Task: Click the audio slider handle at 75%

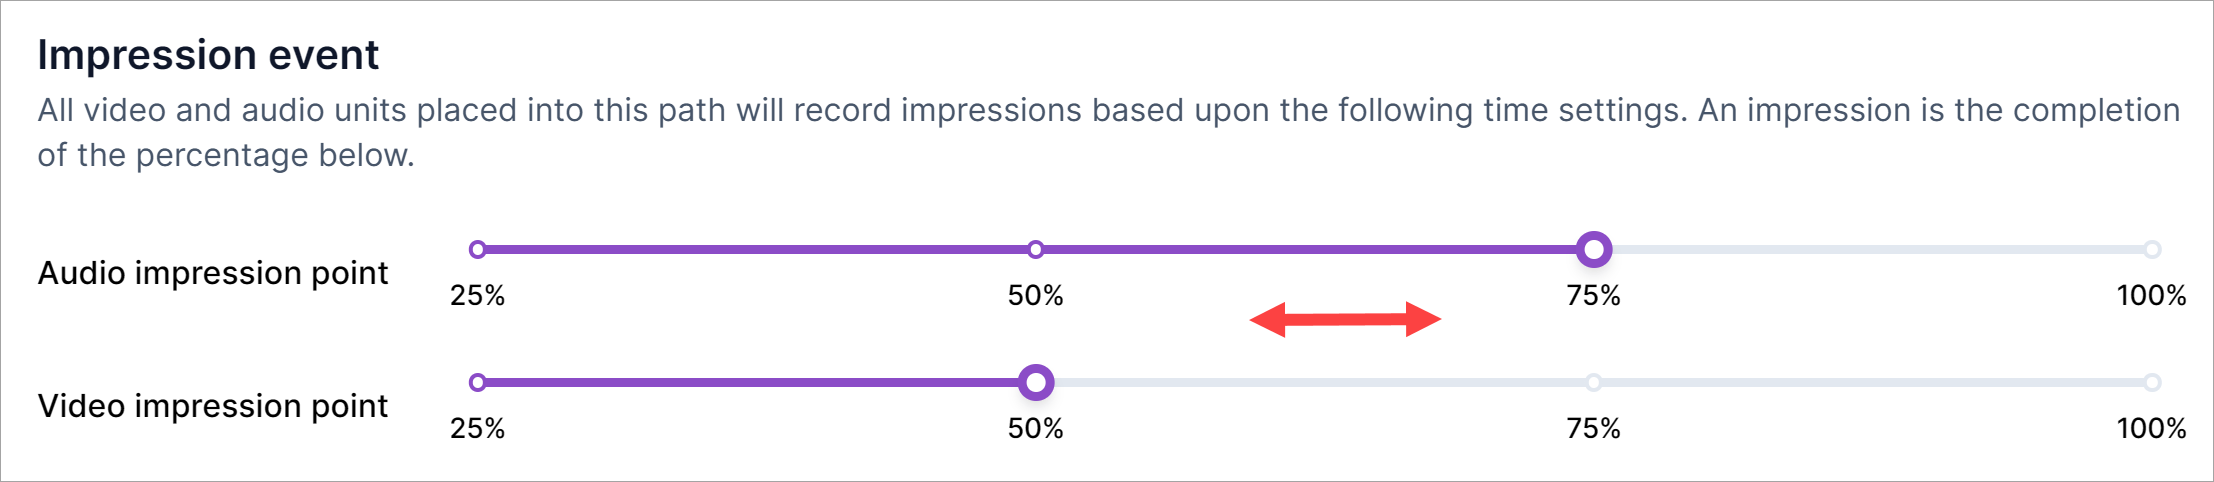Action: [1594, 249]
